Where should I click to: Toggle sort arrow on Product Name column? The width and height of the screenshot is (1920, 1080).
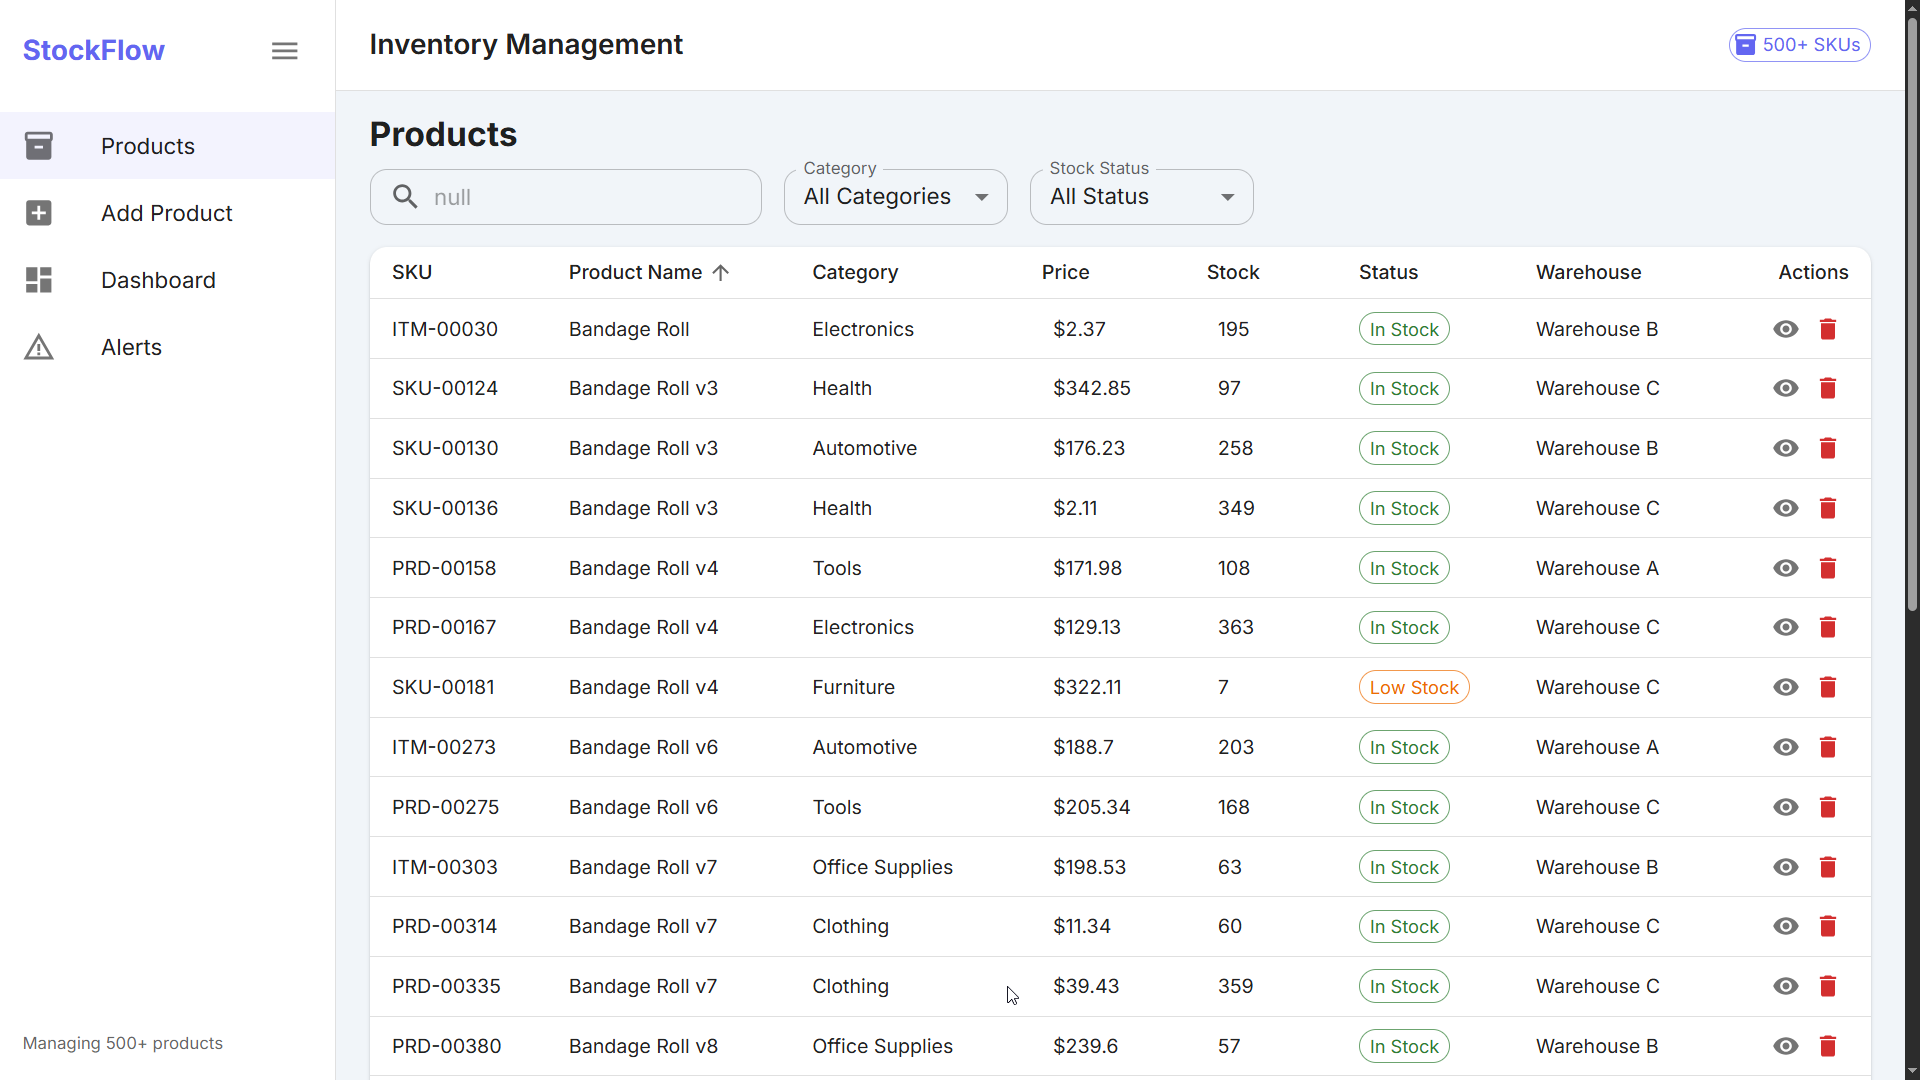coord(721,272)
